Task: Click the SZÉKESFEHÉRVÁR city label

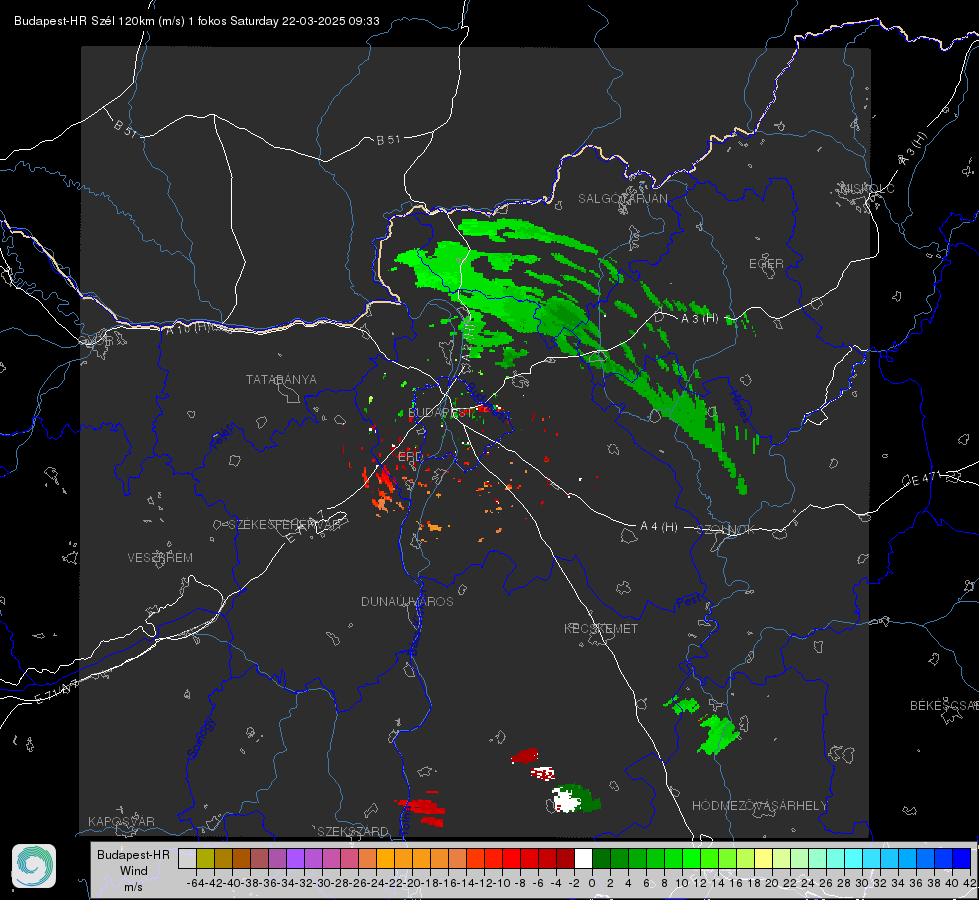Action: click(x=283, y=525)
